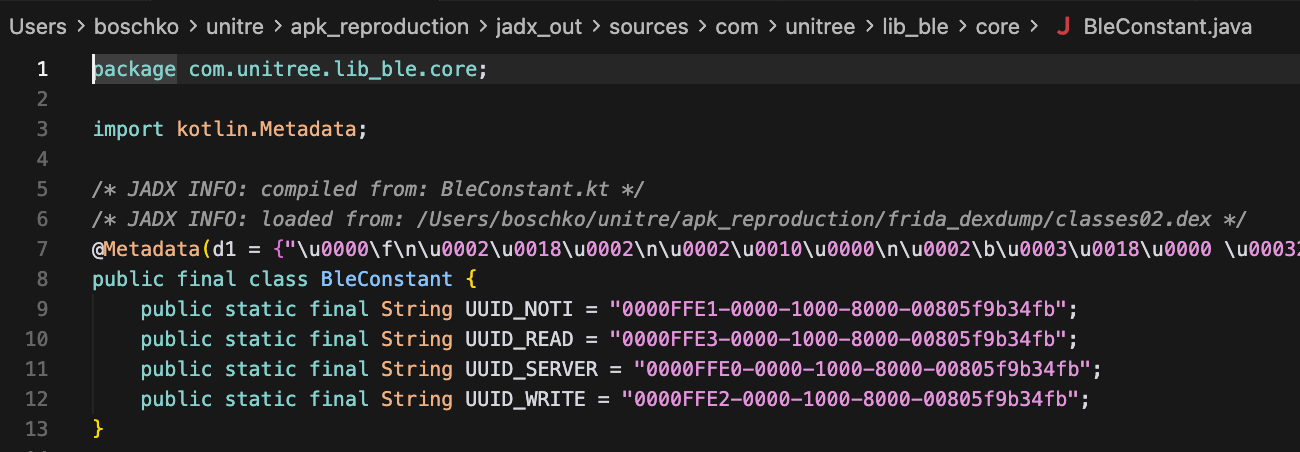The width and height of the screenshot is (1300, 452).
Task: Click the 'apk_reproduction' breadcrumb folder
Action: (x=379, y=27)
